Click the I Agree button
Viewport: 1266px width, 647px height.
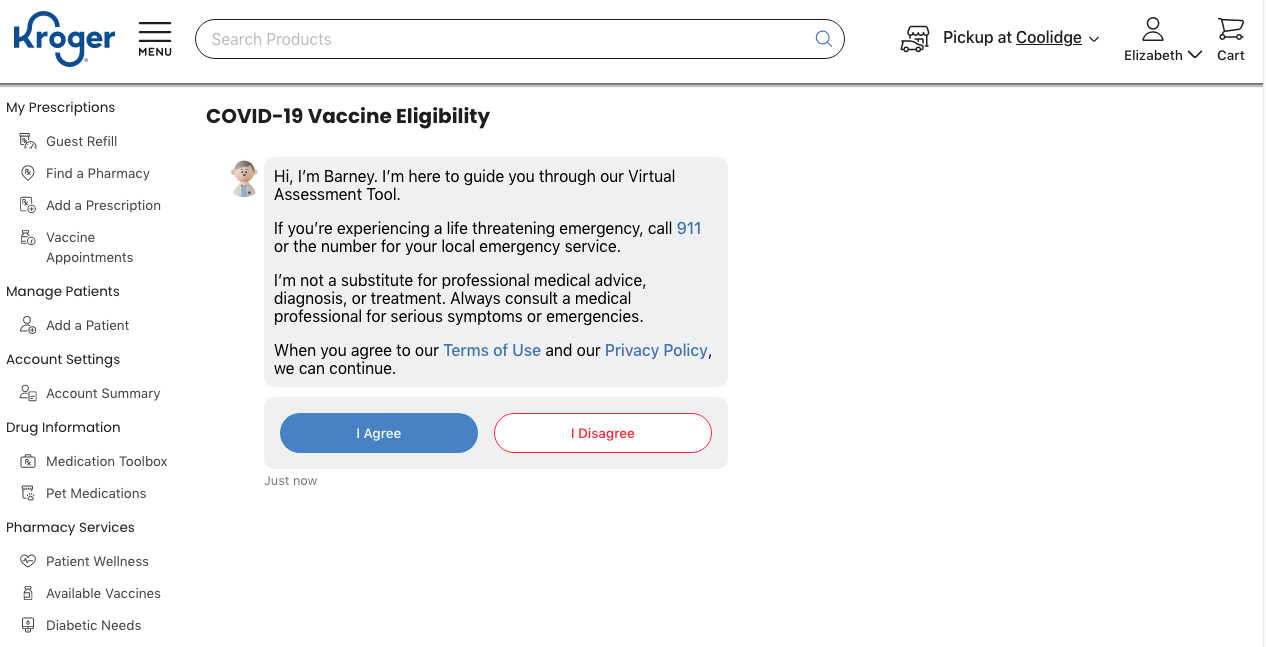pos(379,433)
